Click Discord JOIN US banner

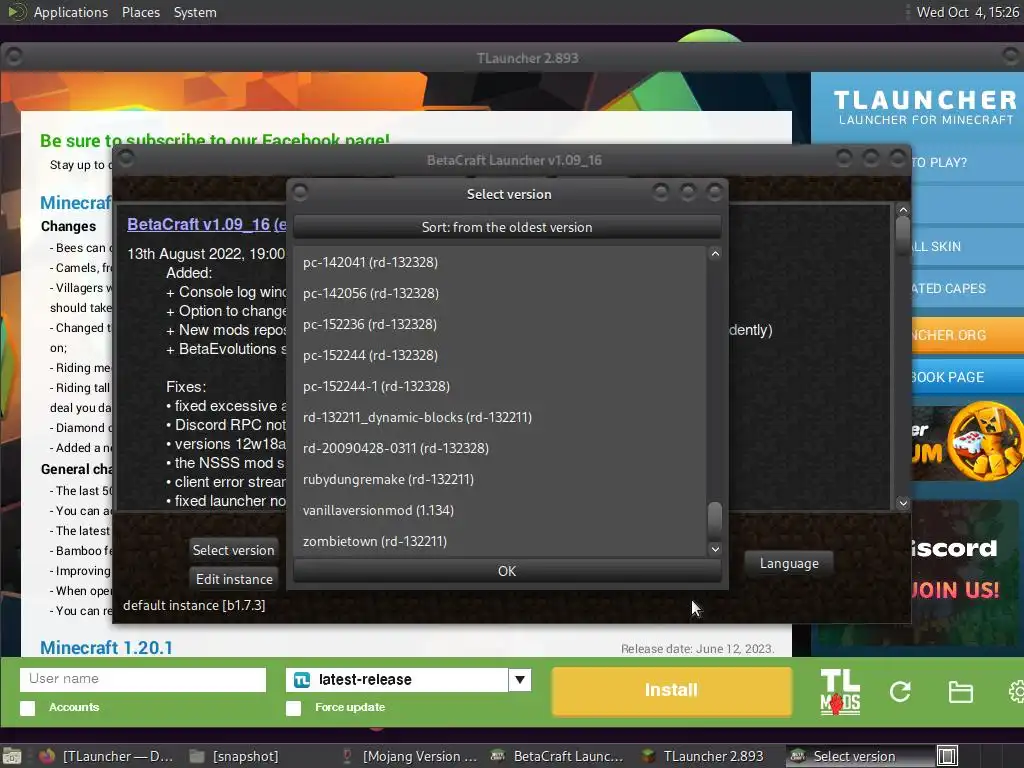click(x=967, y=571)
